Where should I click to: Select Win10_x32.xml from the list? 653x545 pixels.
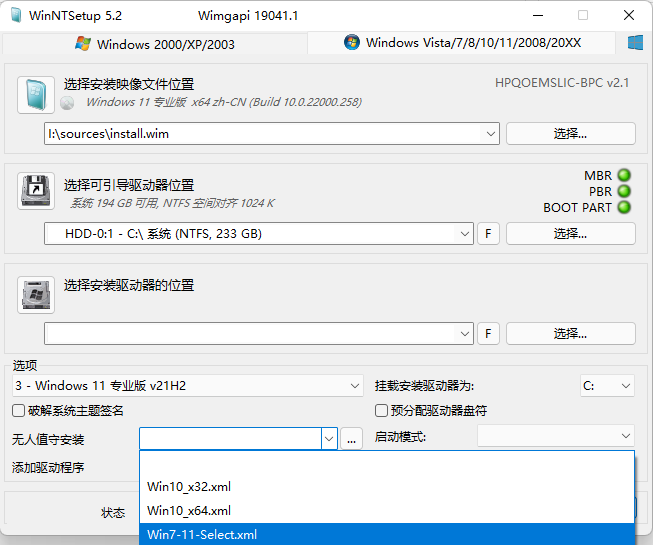click(387, 486)
